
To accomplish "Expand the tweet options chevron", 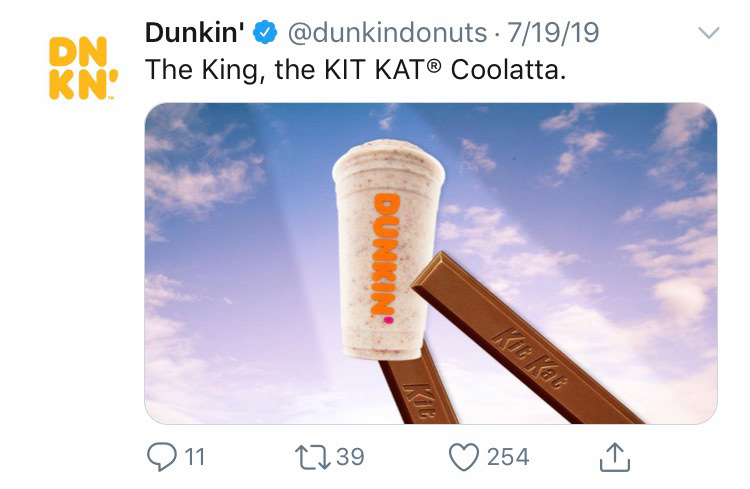I will [x=708, y=33].
